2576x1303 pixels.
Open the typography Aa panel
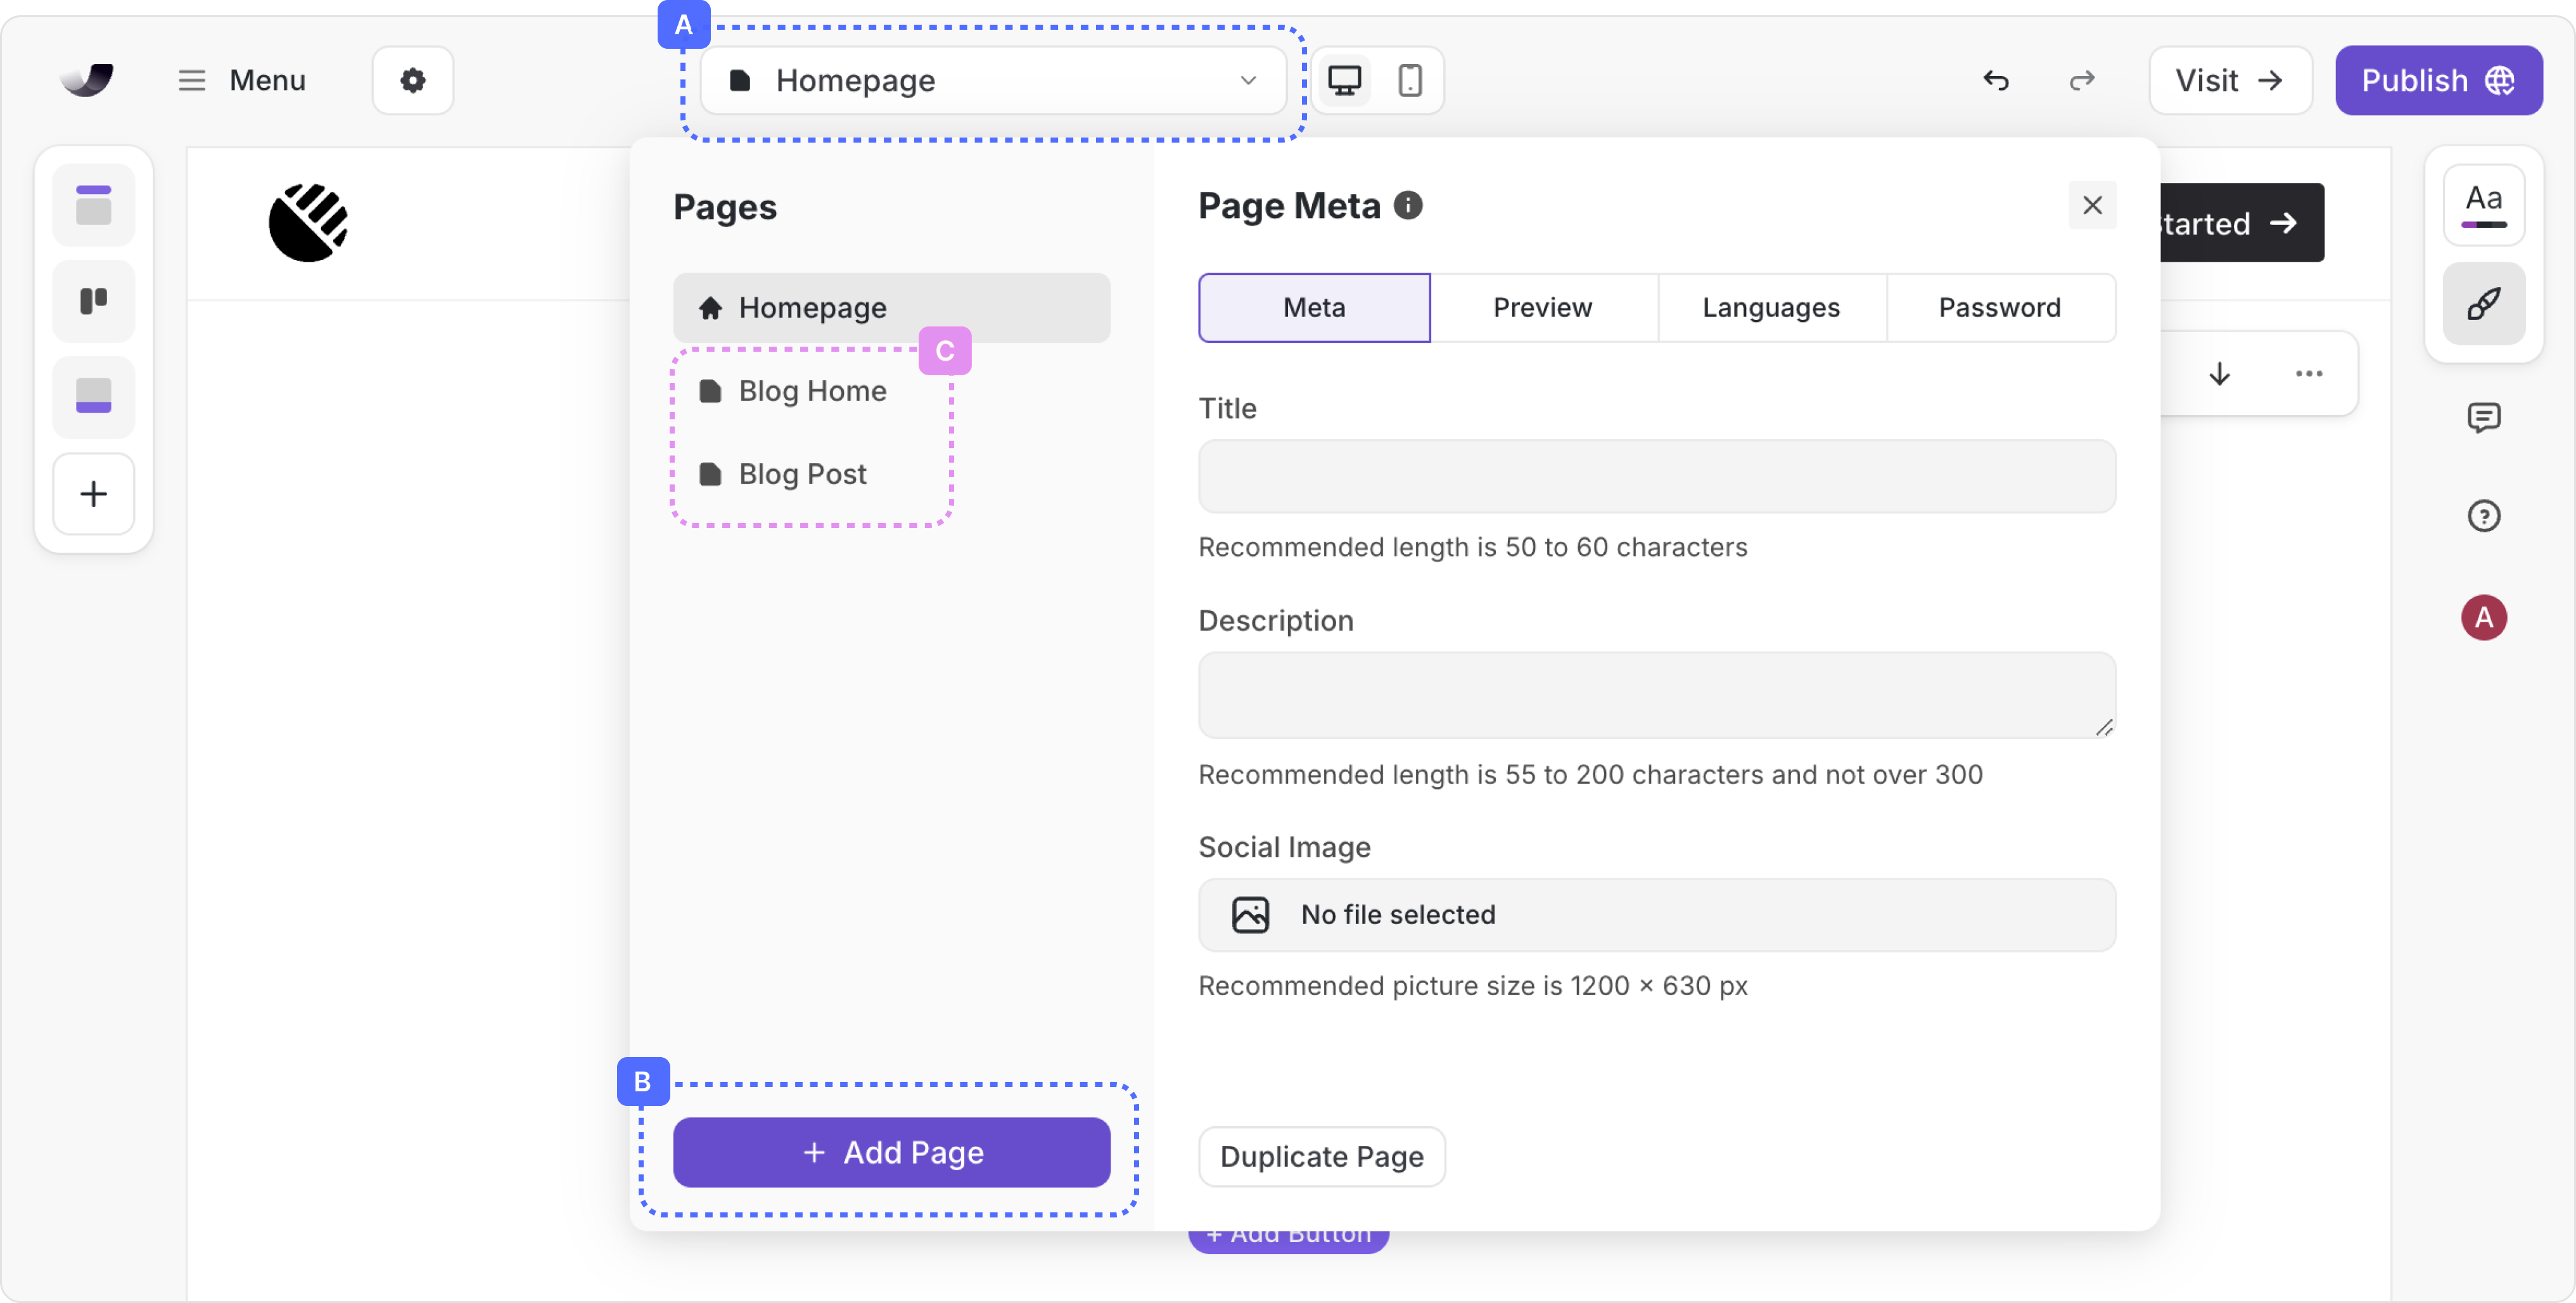(2483, 205)
